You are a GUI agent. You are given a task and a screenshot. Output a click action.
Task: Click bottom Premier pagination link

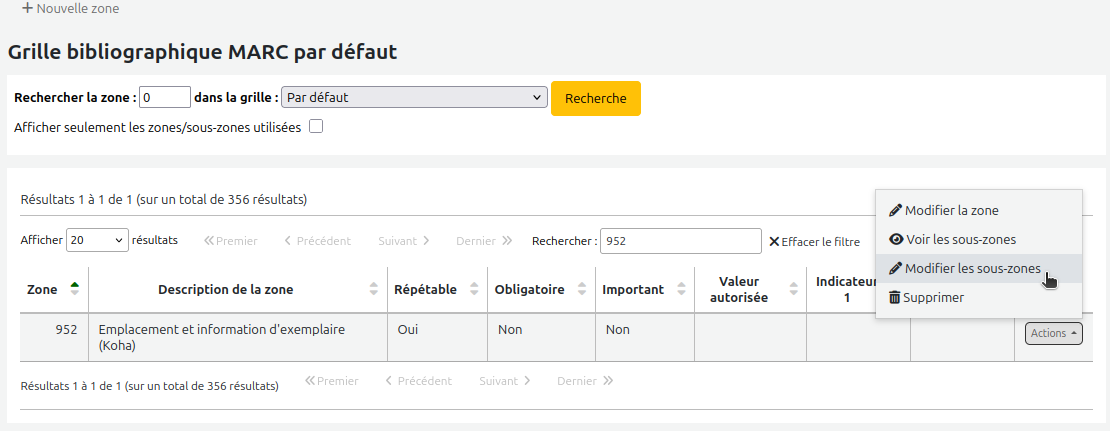tap(332, 381)
